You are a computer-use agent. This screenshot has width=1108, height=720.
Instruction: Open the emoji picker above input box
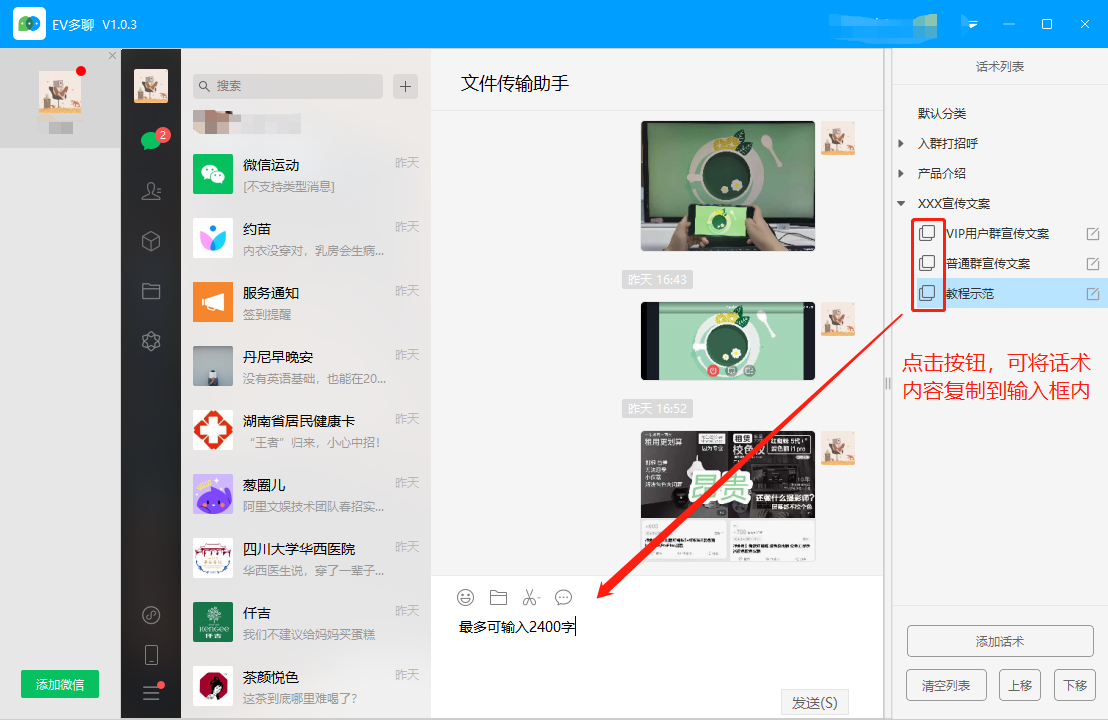click(x=465, y=597)
